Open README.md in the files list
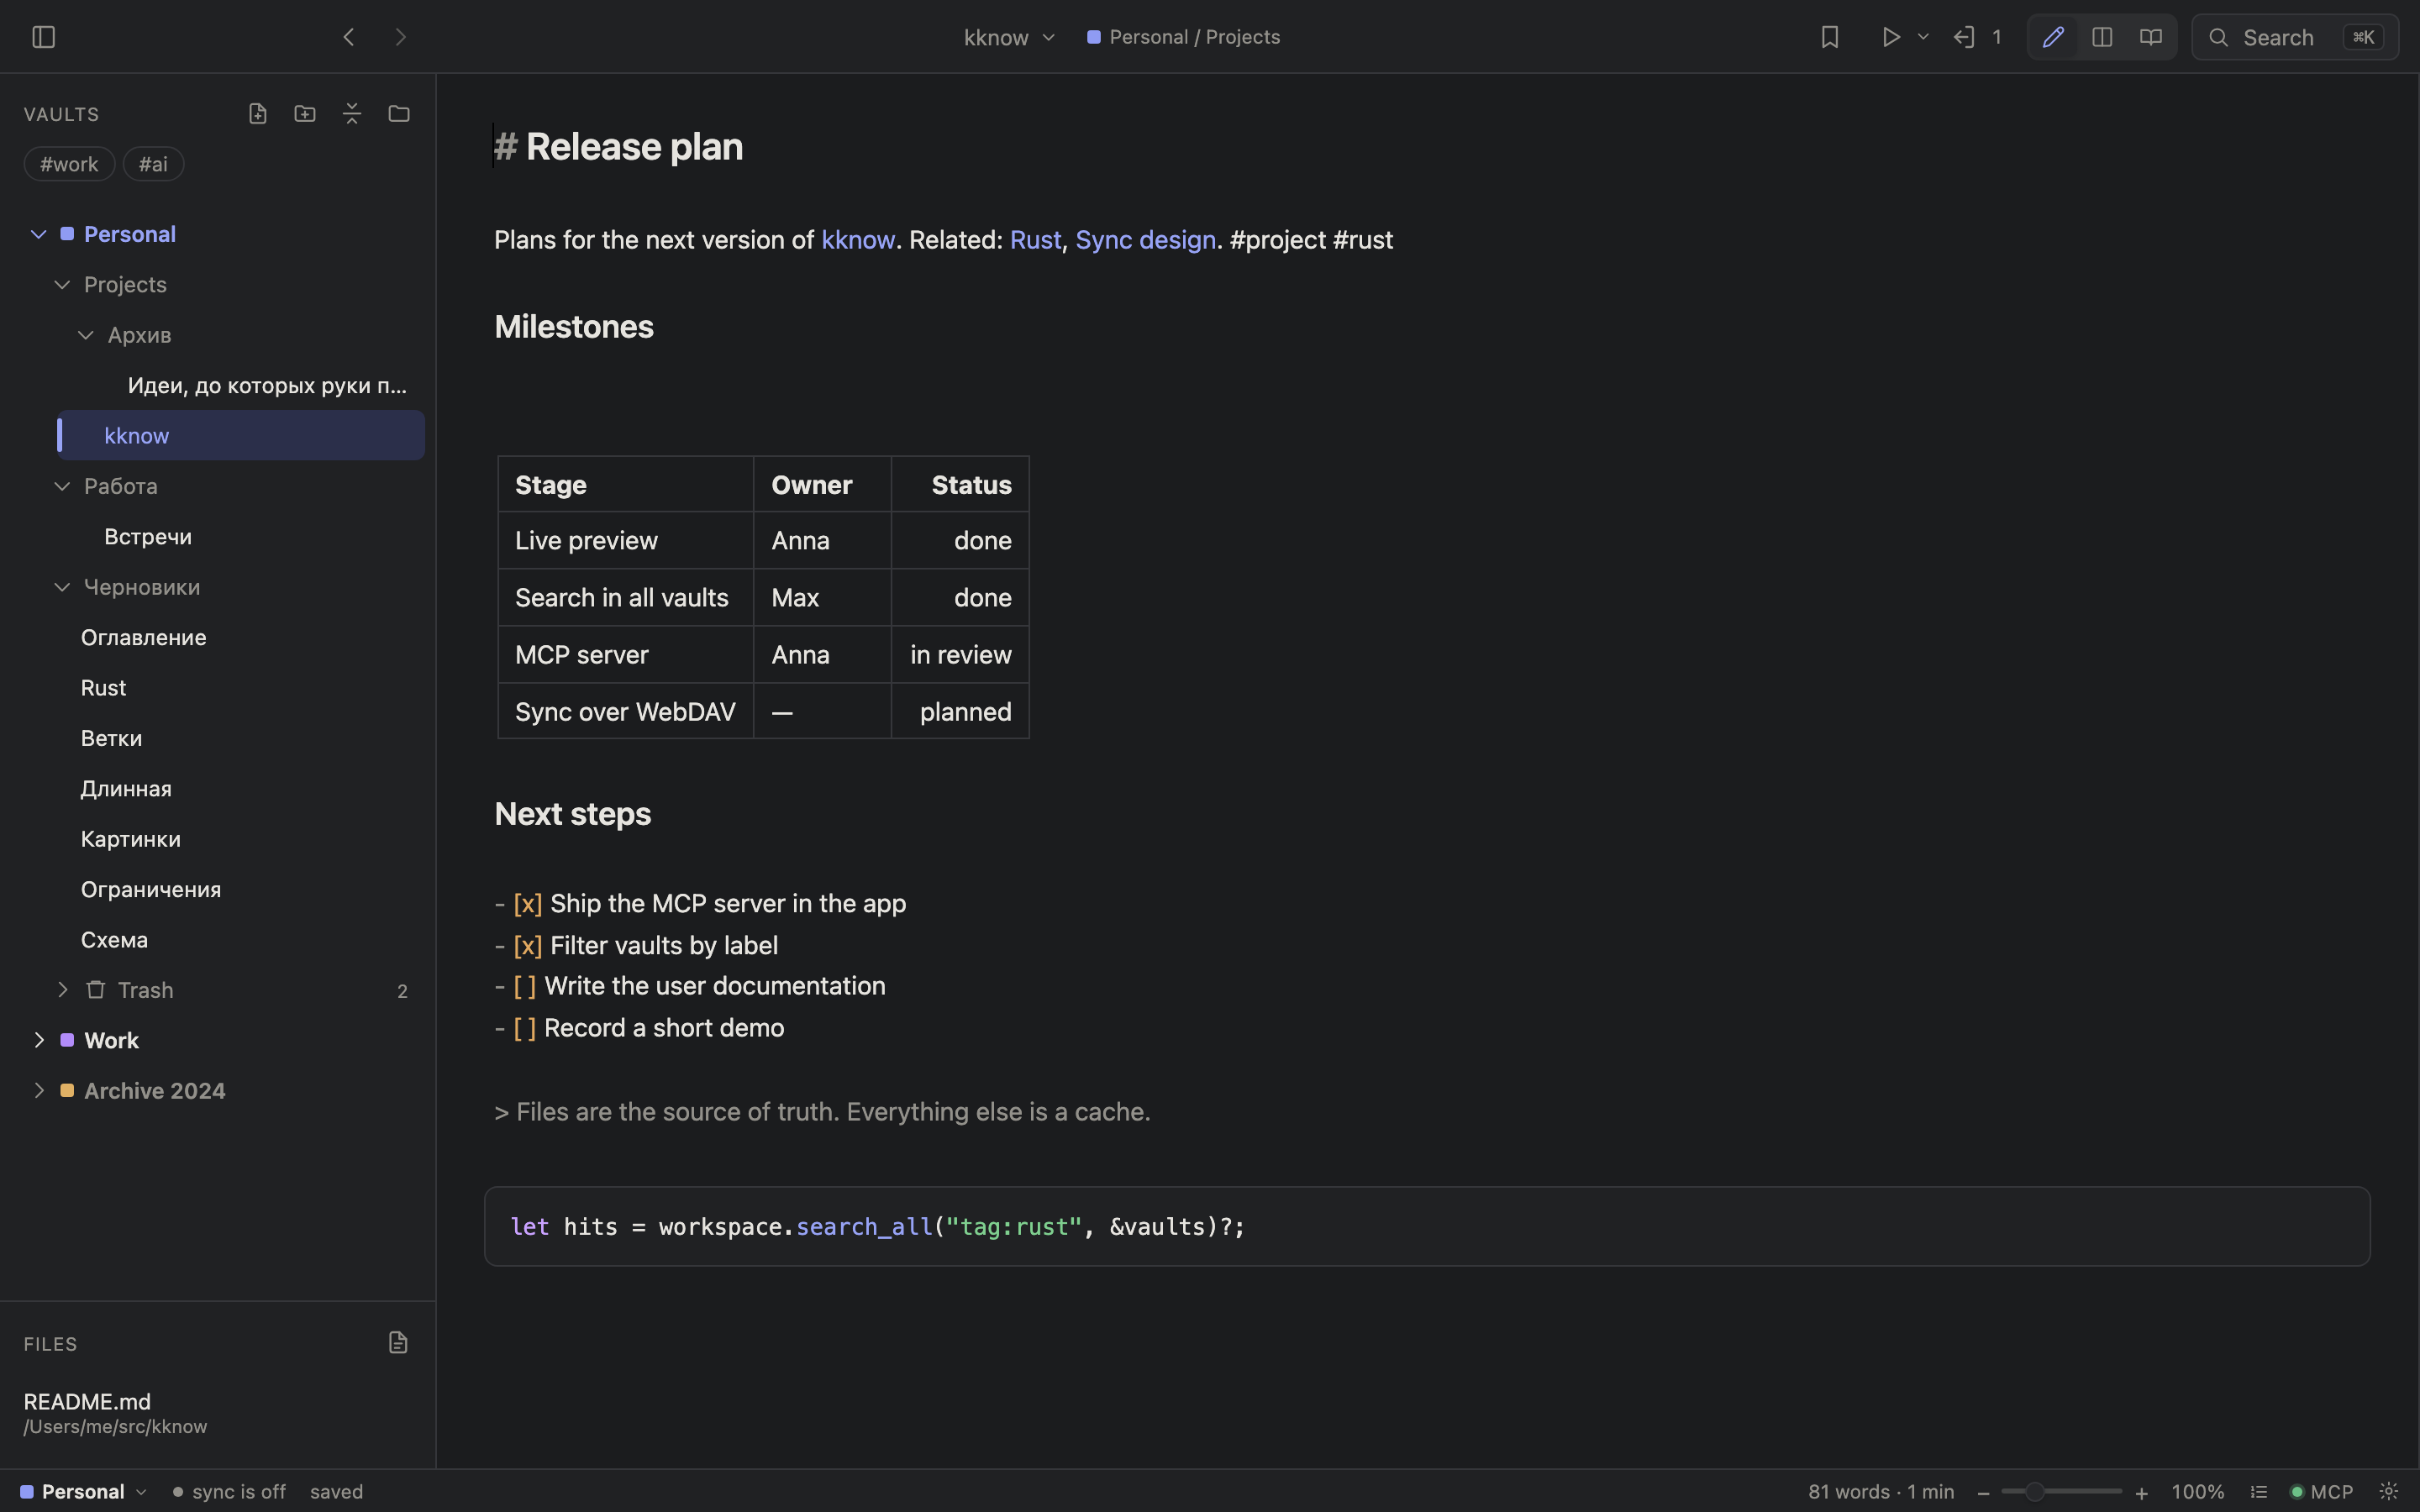The width and height of the screenshot is (2420, 1512). pos(115,1413)
